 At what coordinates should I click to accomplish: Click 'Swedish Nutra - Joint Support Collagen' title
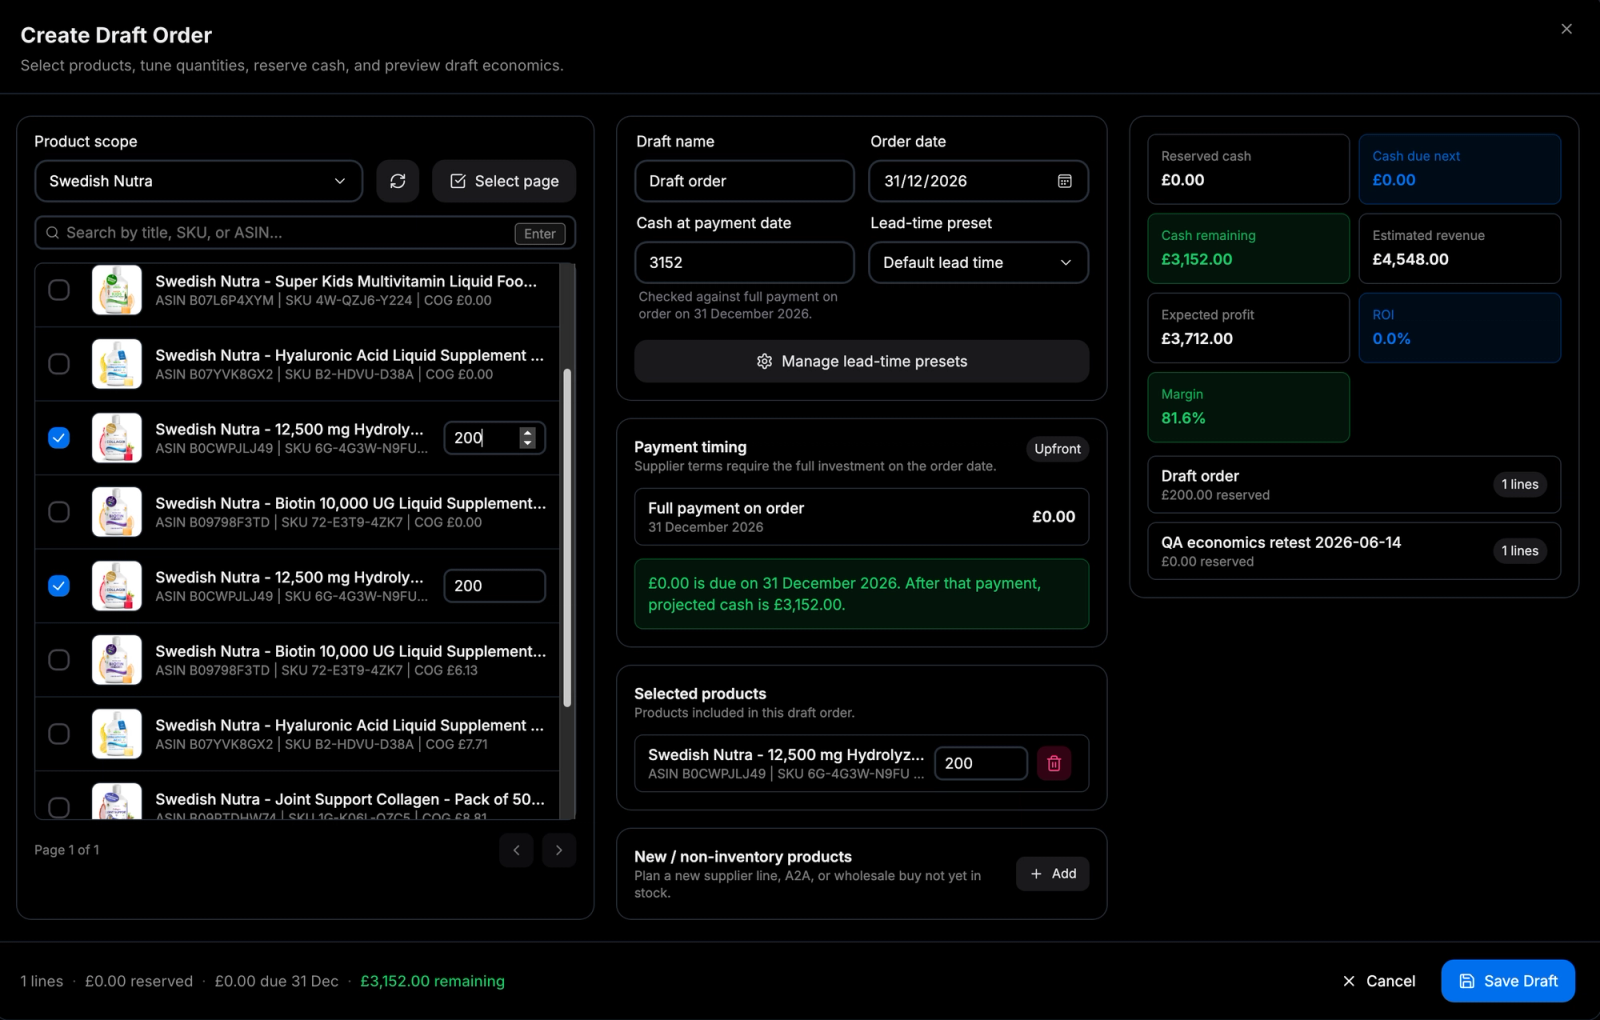click(350, 799)
